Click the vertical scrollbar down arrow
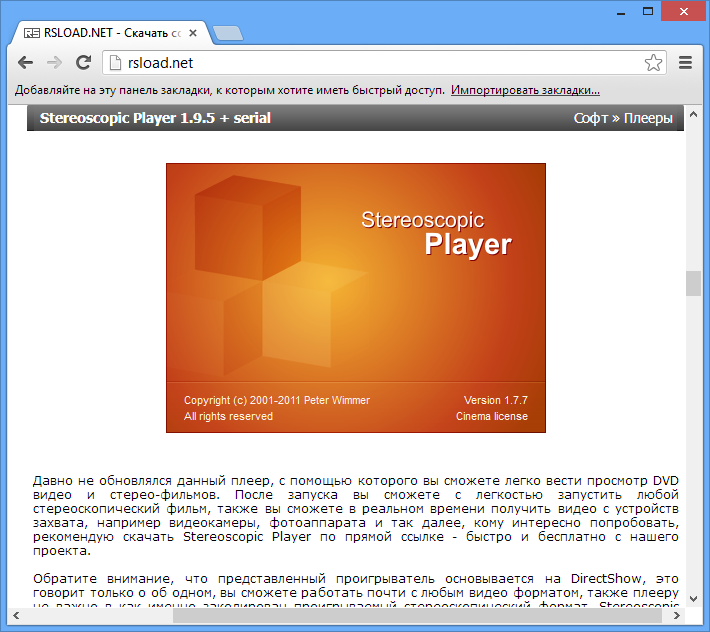Screen dimensions: 710x632 [x=693, y=598]
